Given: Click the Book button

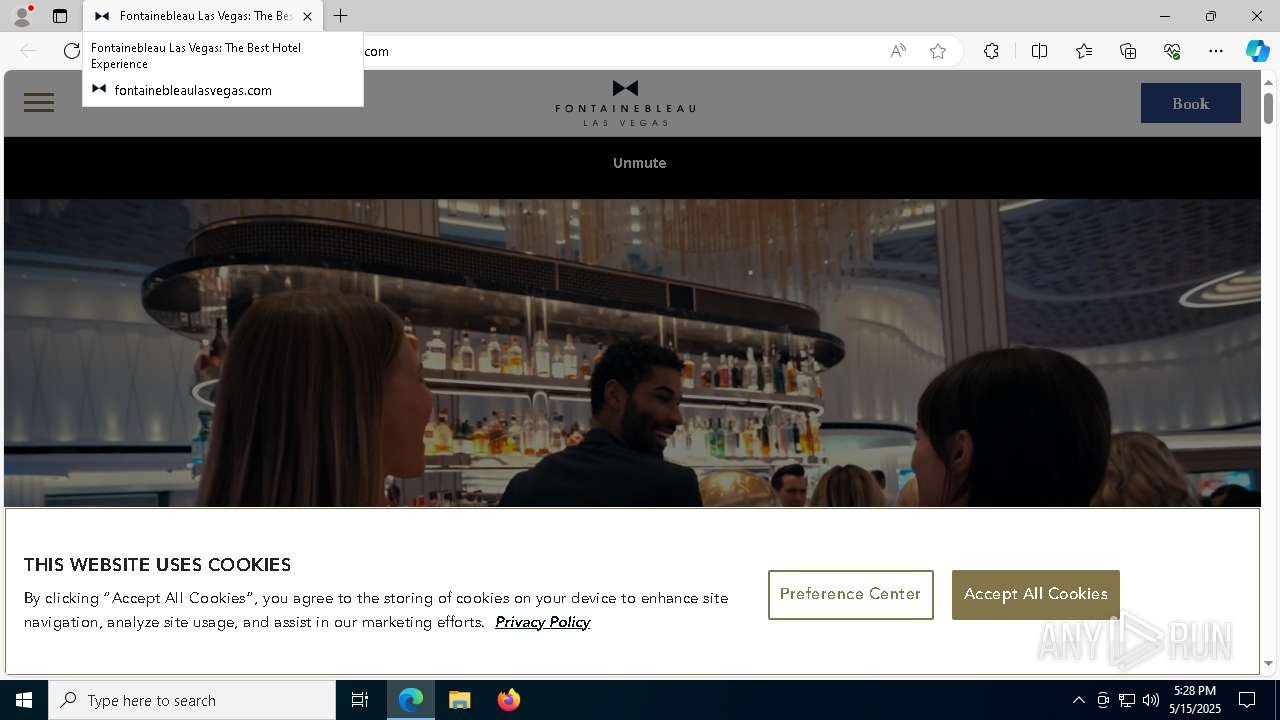Looking at the screenshot, I should (1190, 103).
